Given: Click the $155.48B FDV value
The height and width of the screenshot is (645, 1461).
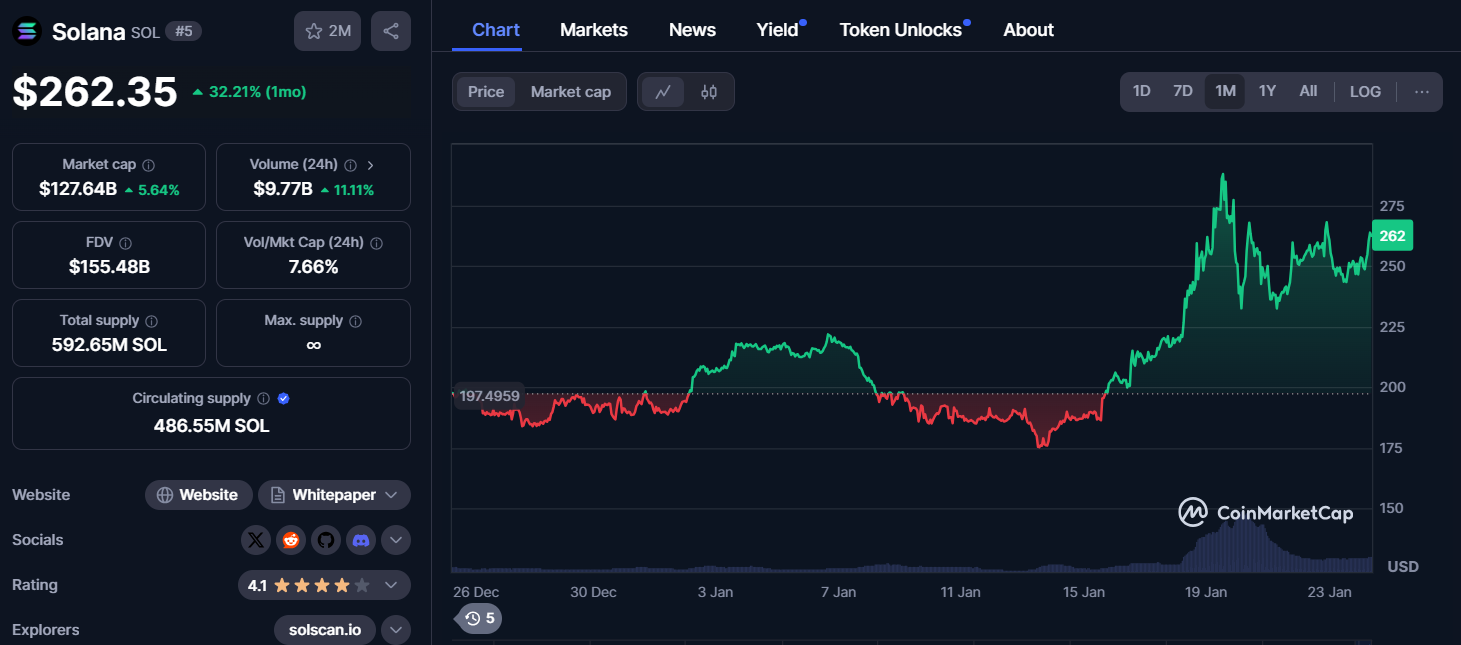Looking at the screenshot, I should (109, 267).
